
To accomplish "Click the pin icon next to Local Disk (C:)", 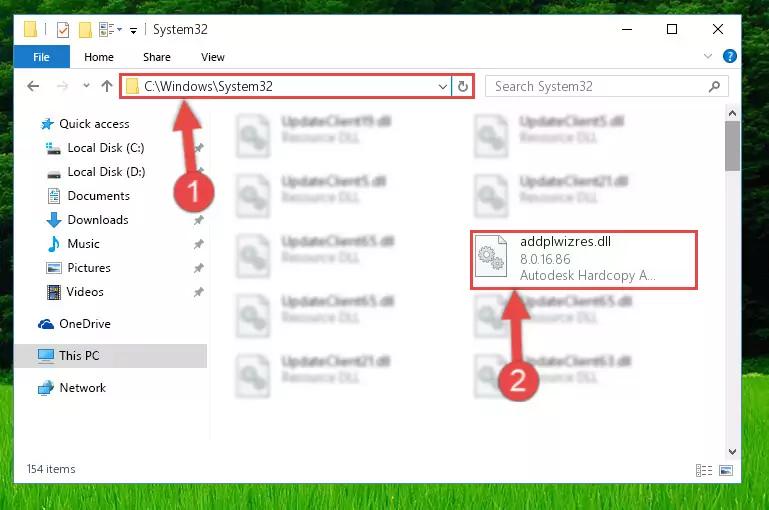I will tap(198, 148).
